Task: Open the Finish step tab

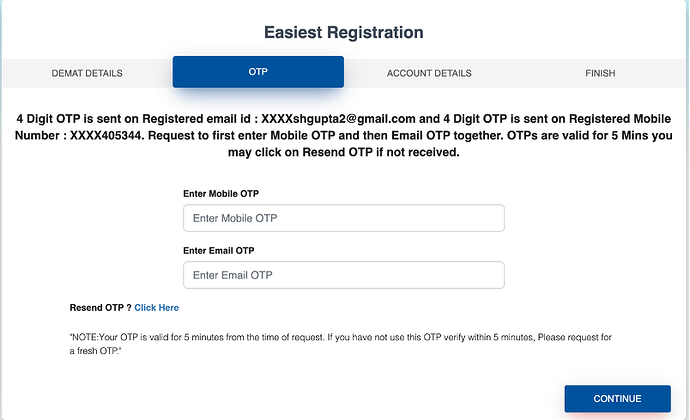Action: 600,73
